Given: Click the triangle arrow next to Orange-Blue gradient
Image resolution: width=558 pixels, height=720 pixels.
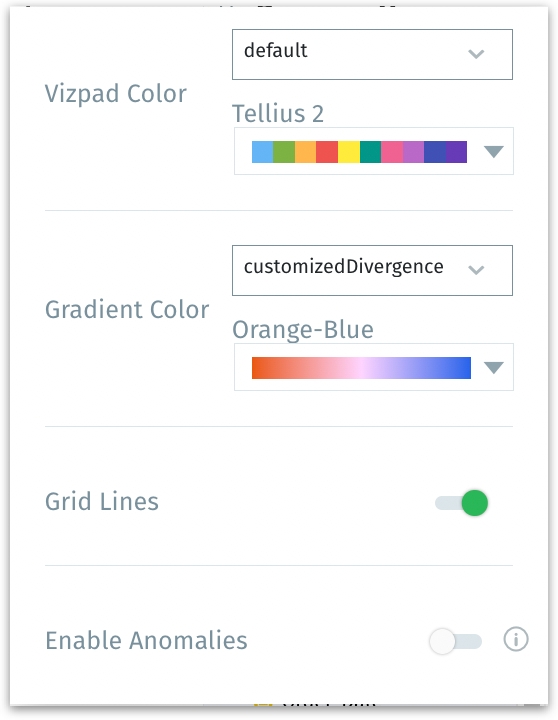Looking at the screenshot, I should pyautogui.click(x=494, y=367).
